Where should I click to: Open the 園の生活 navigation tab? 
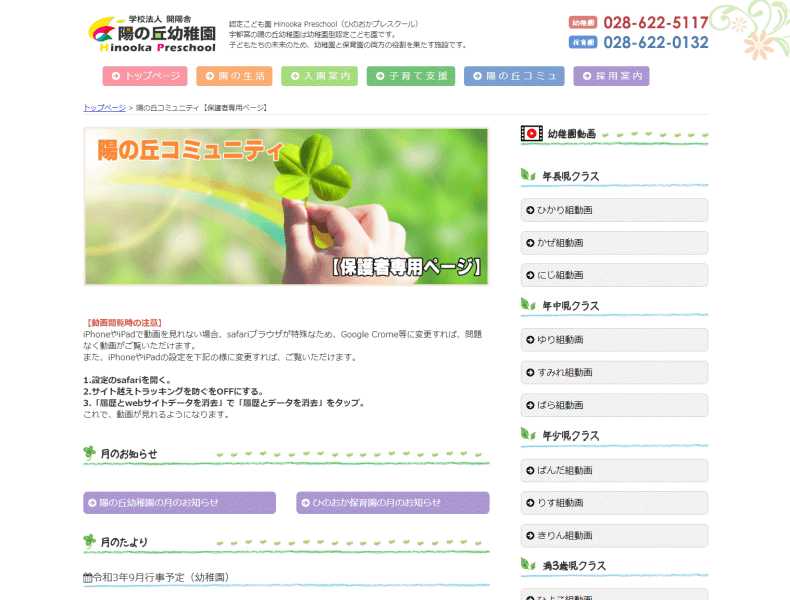click(234, 76)
